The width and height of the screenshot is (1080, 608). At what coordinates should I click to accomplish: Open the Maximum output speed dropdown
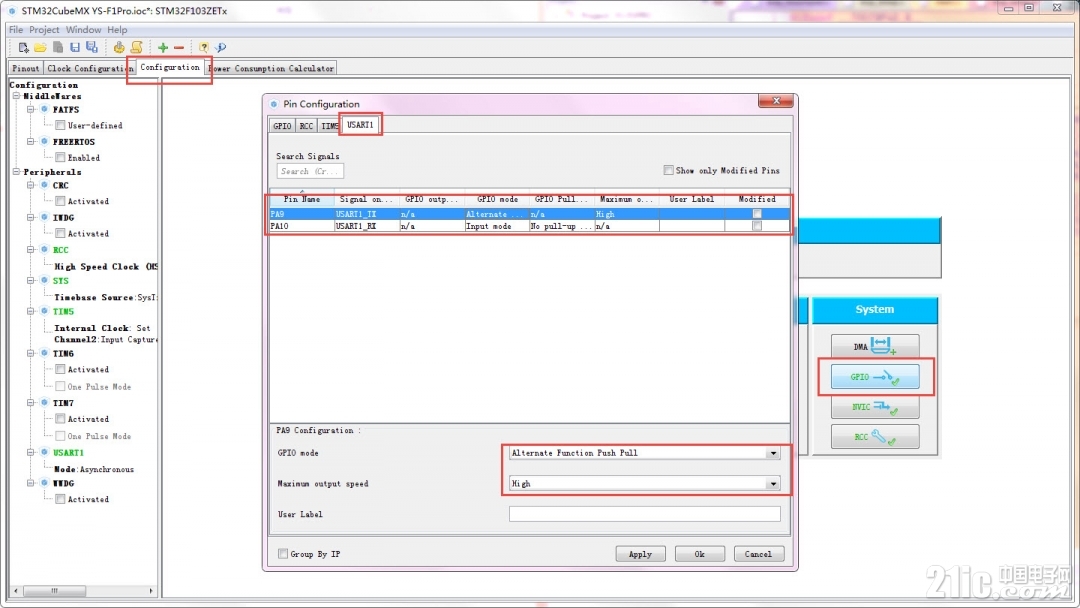773,483
